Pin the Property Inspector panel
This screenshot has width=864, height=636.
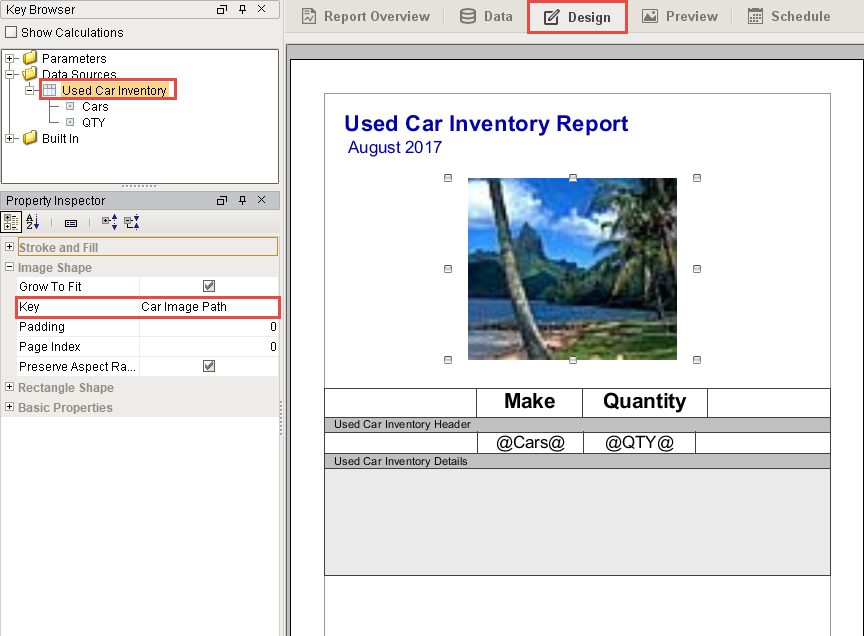point(242,201)
